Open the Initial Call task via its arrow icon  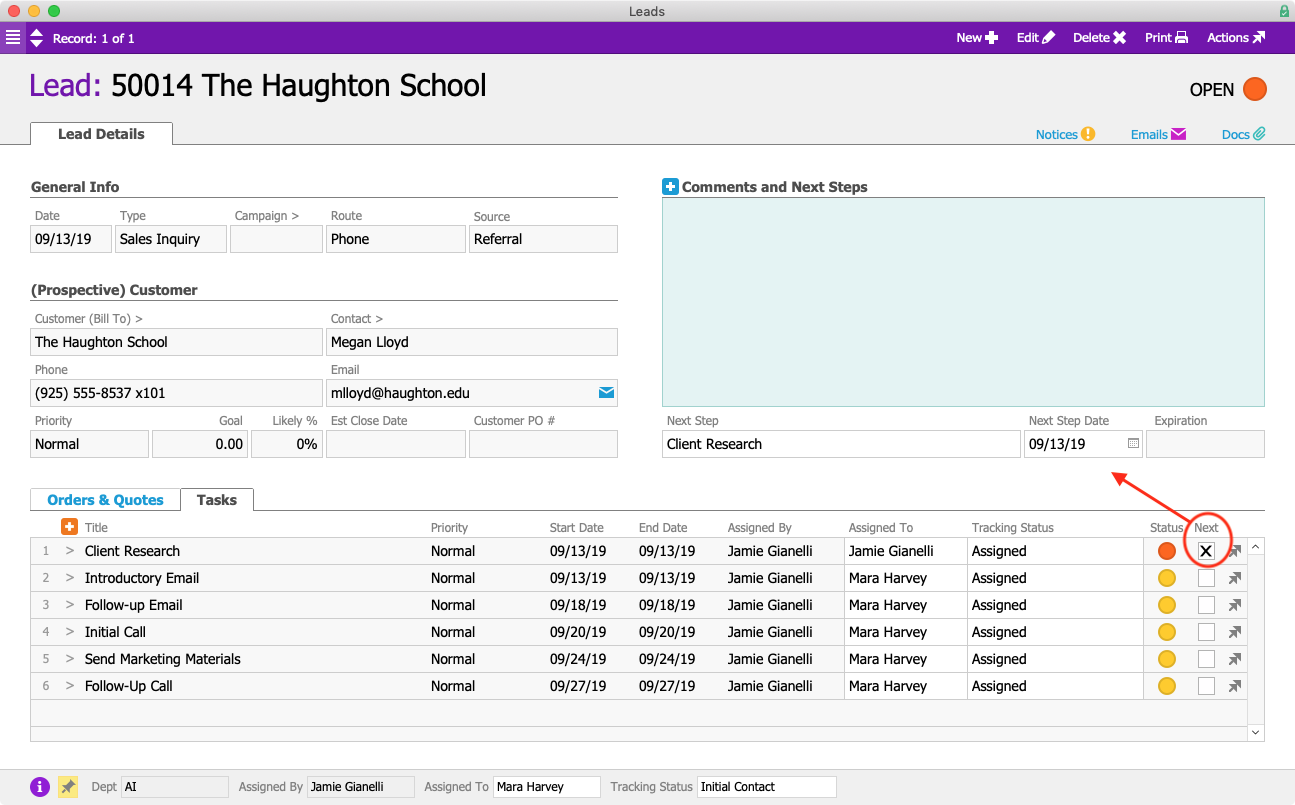pyautogui.click(x=1235, y=632)
